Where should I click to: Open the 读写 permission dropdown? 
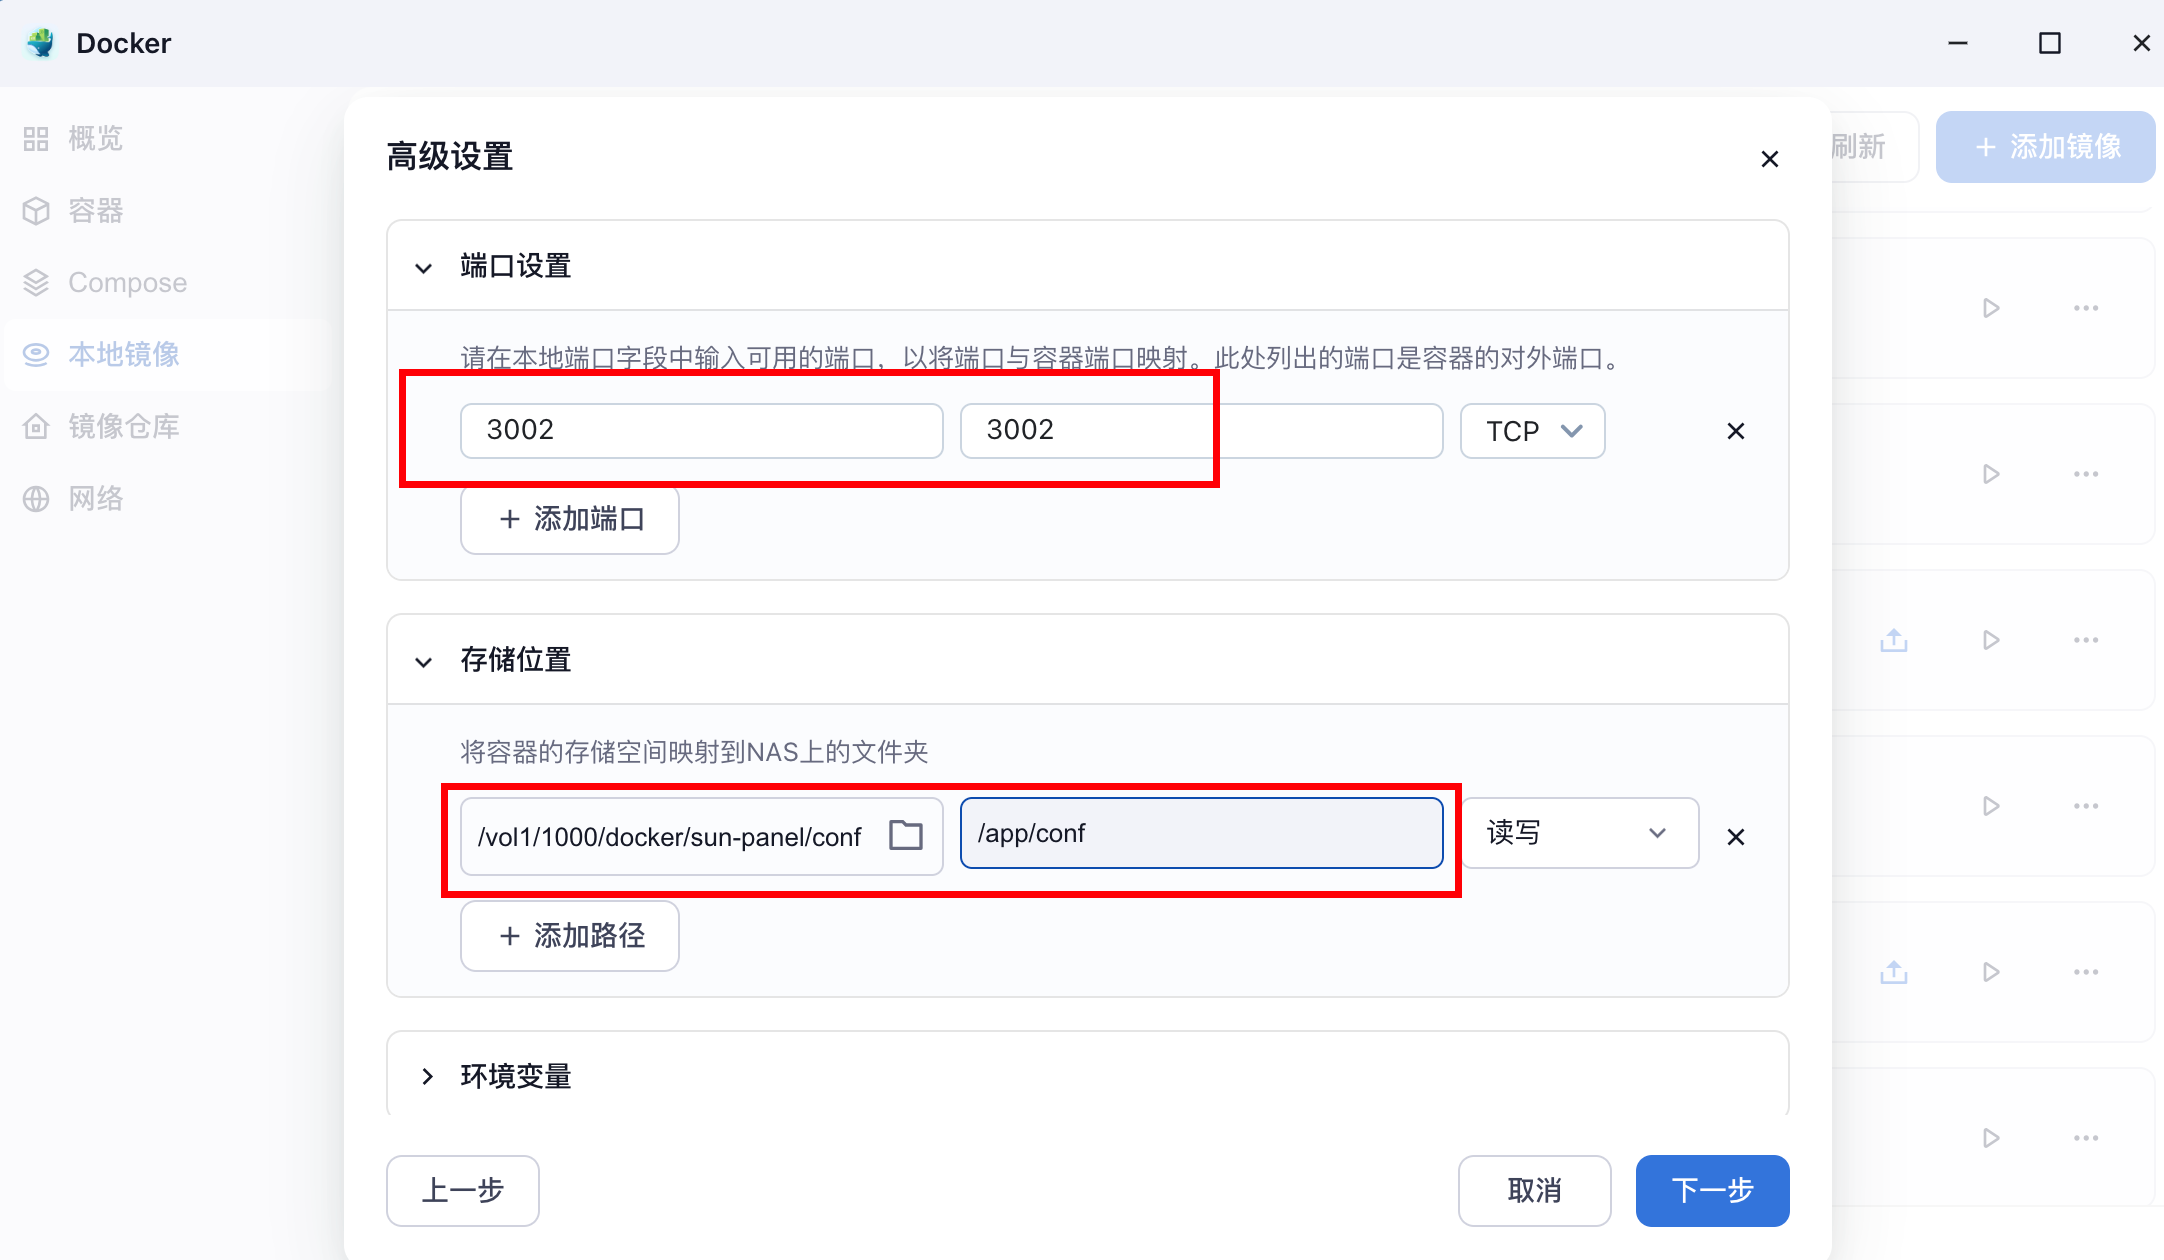(1579, 833)
